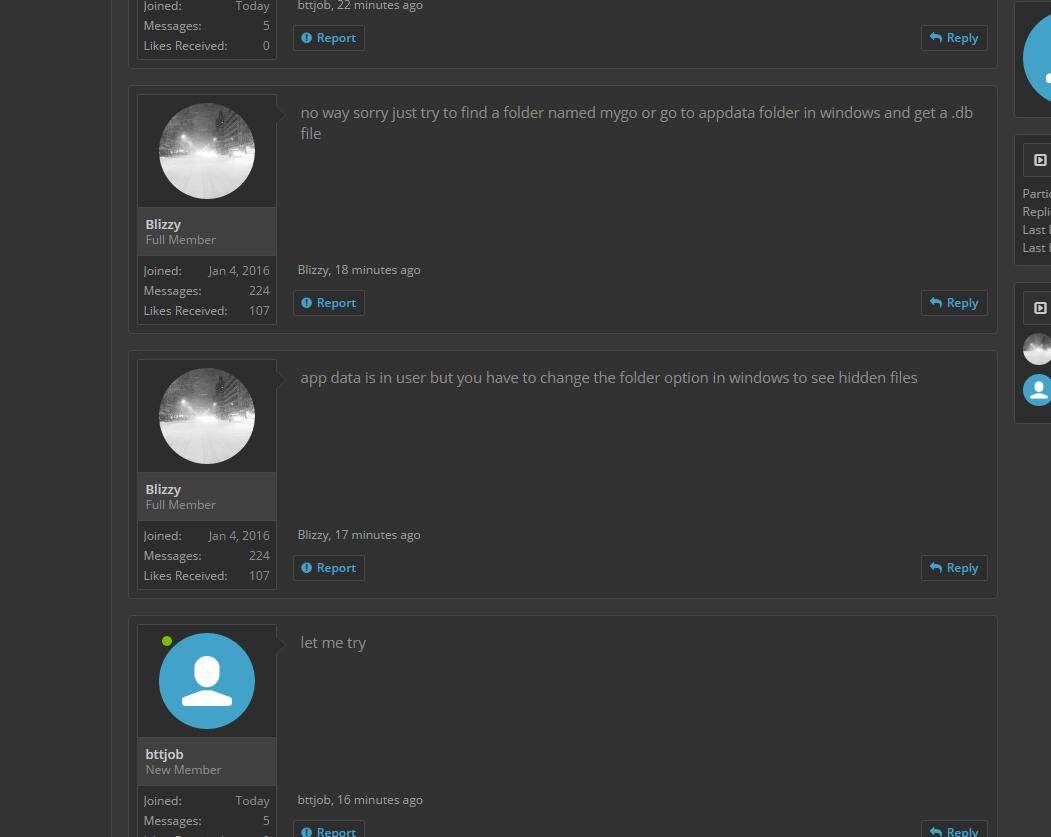Click the message starting 'no way sorry just try'
Screen dimensions: 1051x837
pos(637,123)
